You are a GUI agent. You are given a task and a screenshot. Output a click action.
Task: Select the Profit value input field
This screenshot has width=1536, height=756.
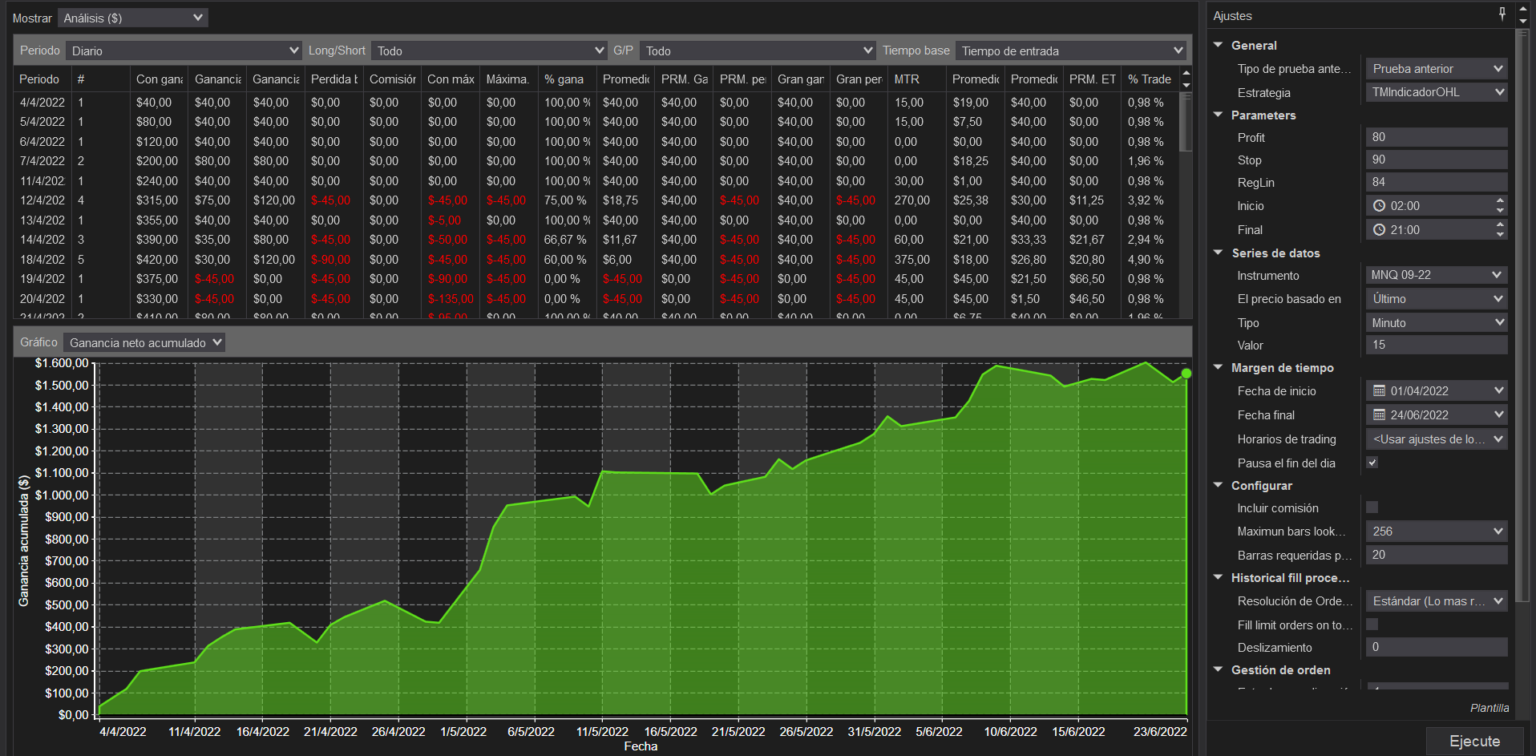pos(1436,137)
